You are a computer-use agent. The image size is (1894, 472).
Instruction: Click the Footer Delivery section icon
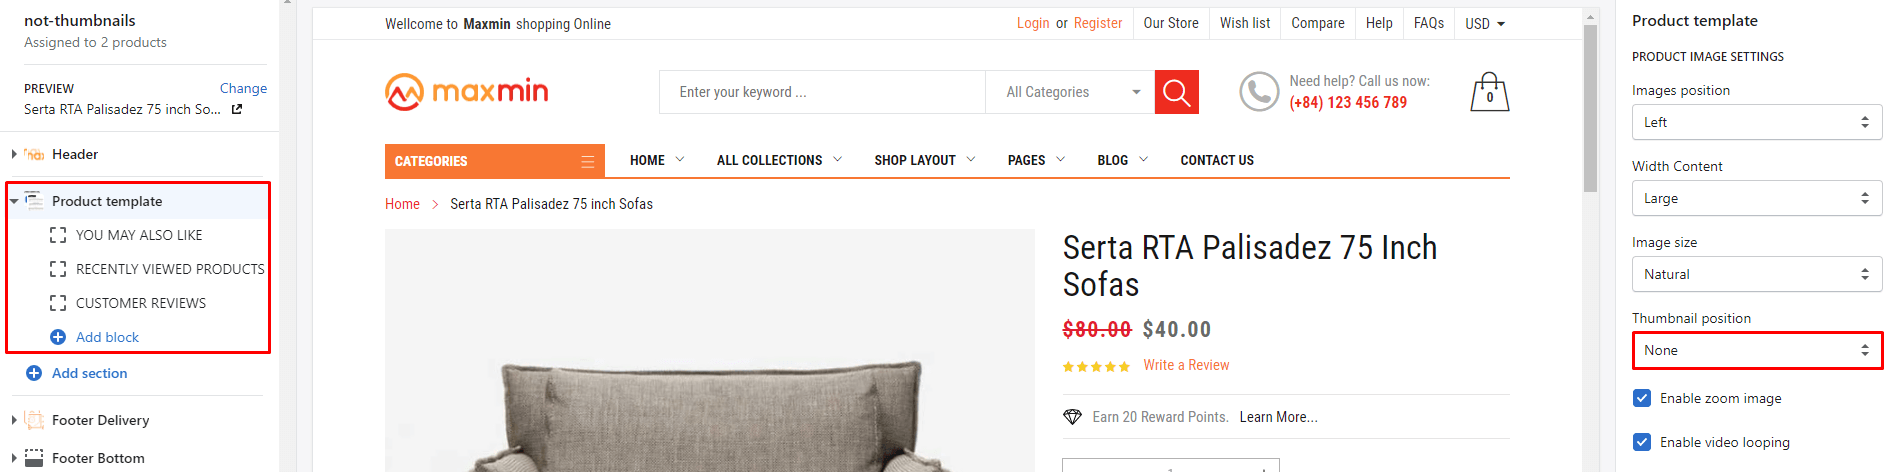click(34, 420)
